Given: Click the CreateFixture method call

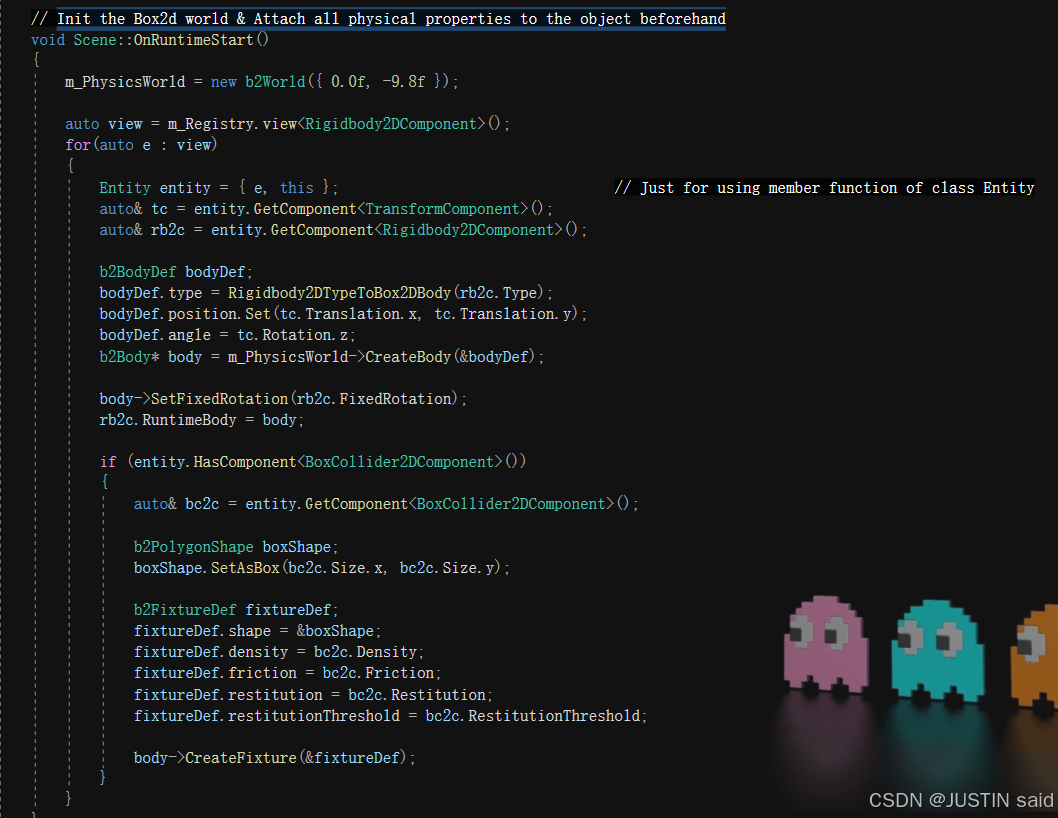Looking at the screenshot, I should 241,757.
